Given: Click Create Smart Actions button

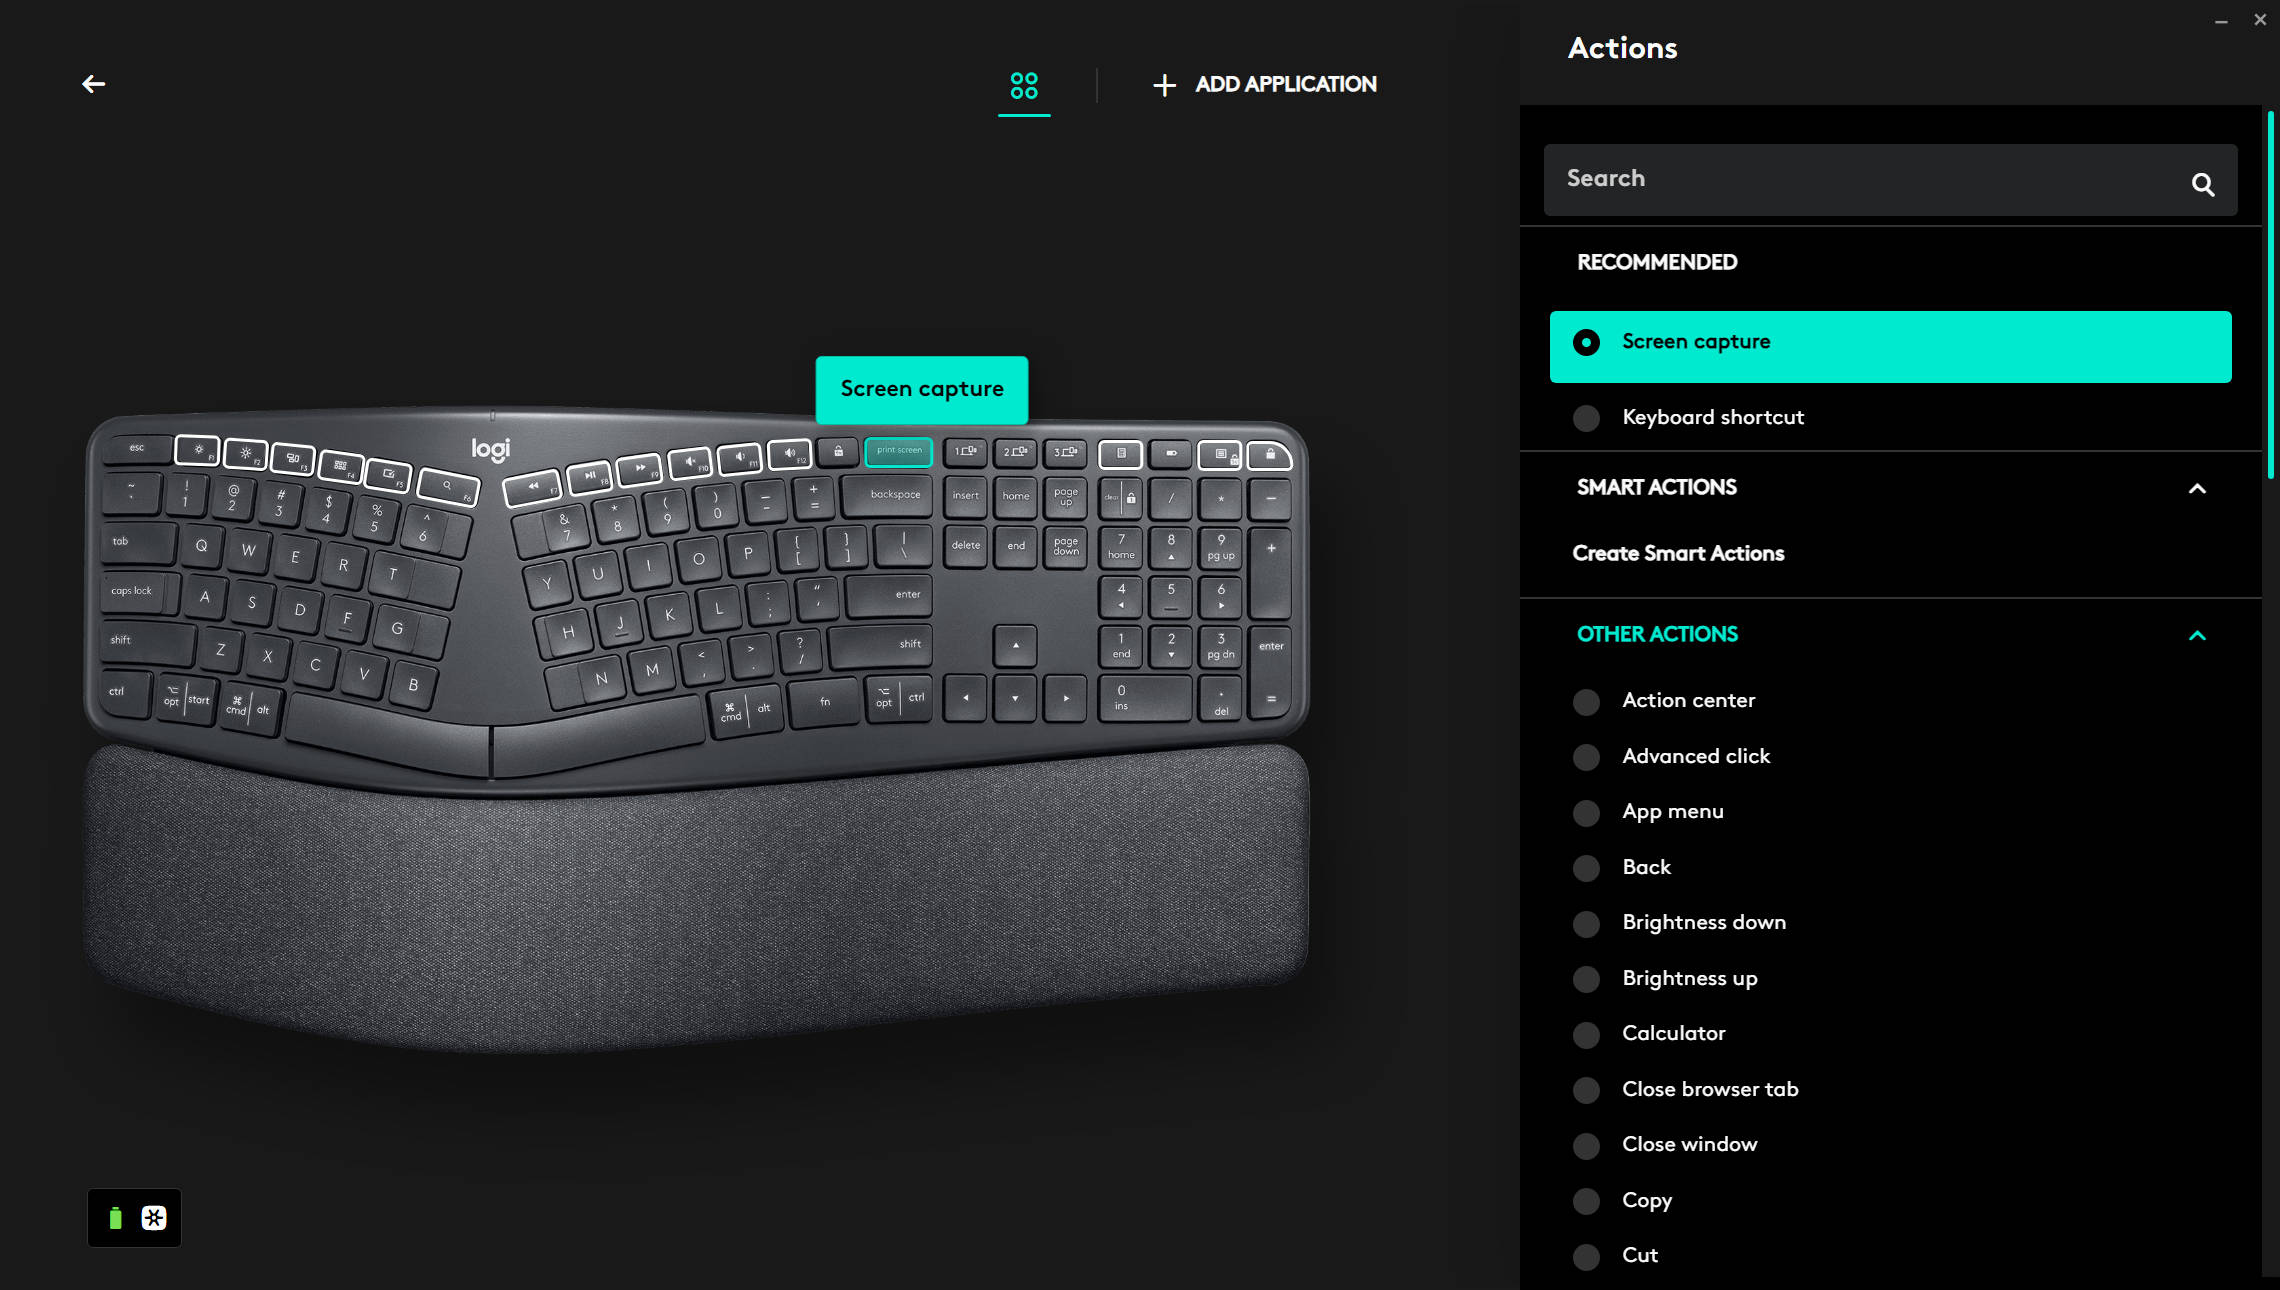Looking at the screenshot, I should [x=1679, y=554].
